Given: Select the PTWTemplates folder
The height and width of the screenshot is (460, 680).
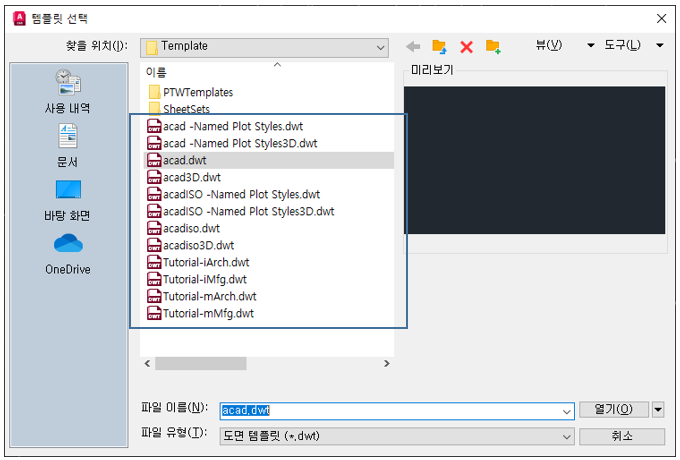Looking at the screenshot, I should [x=191, y=92].
